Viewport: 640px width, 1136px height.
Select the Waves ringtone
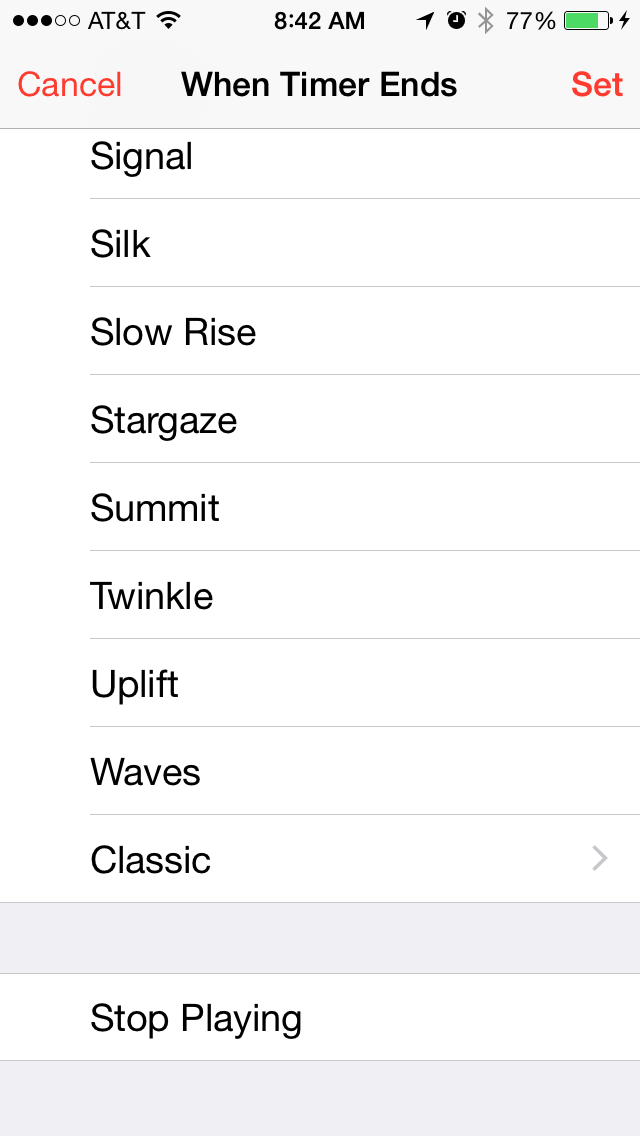tap(145, 771)
